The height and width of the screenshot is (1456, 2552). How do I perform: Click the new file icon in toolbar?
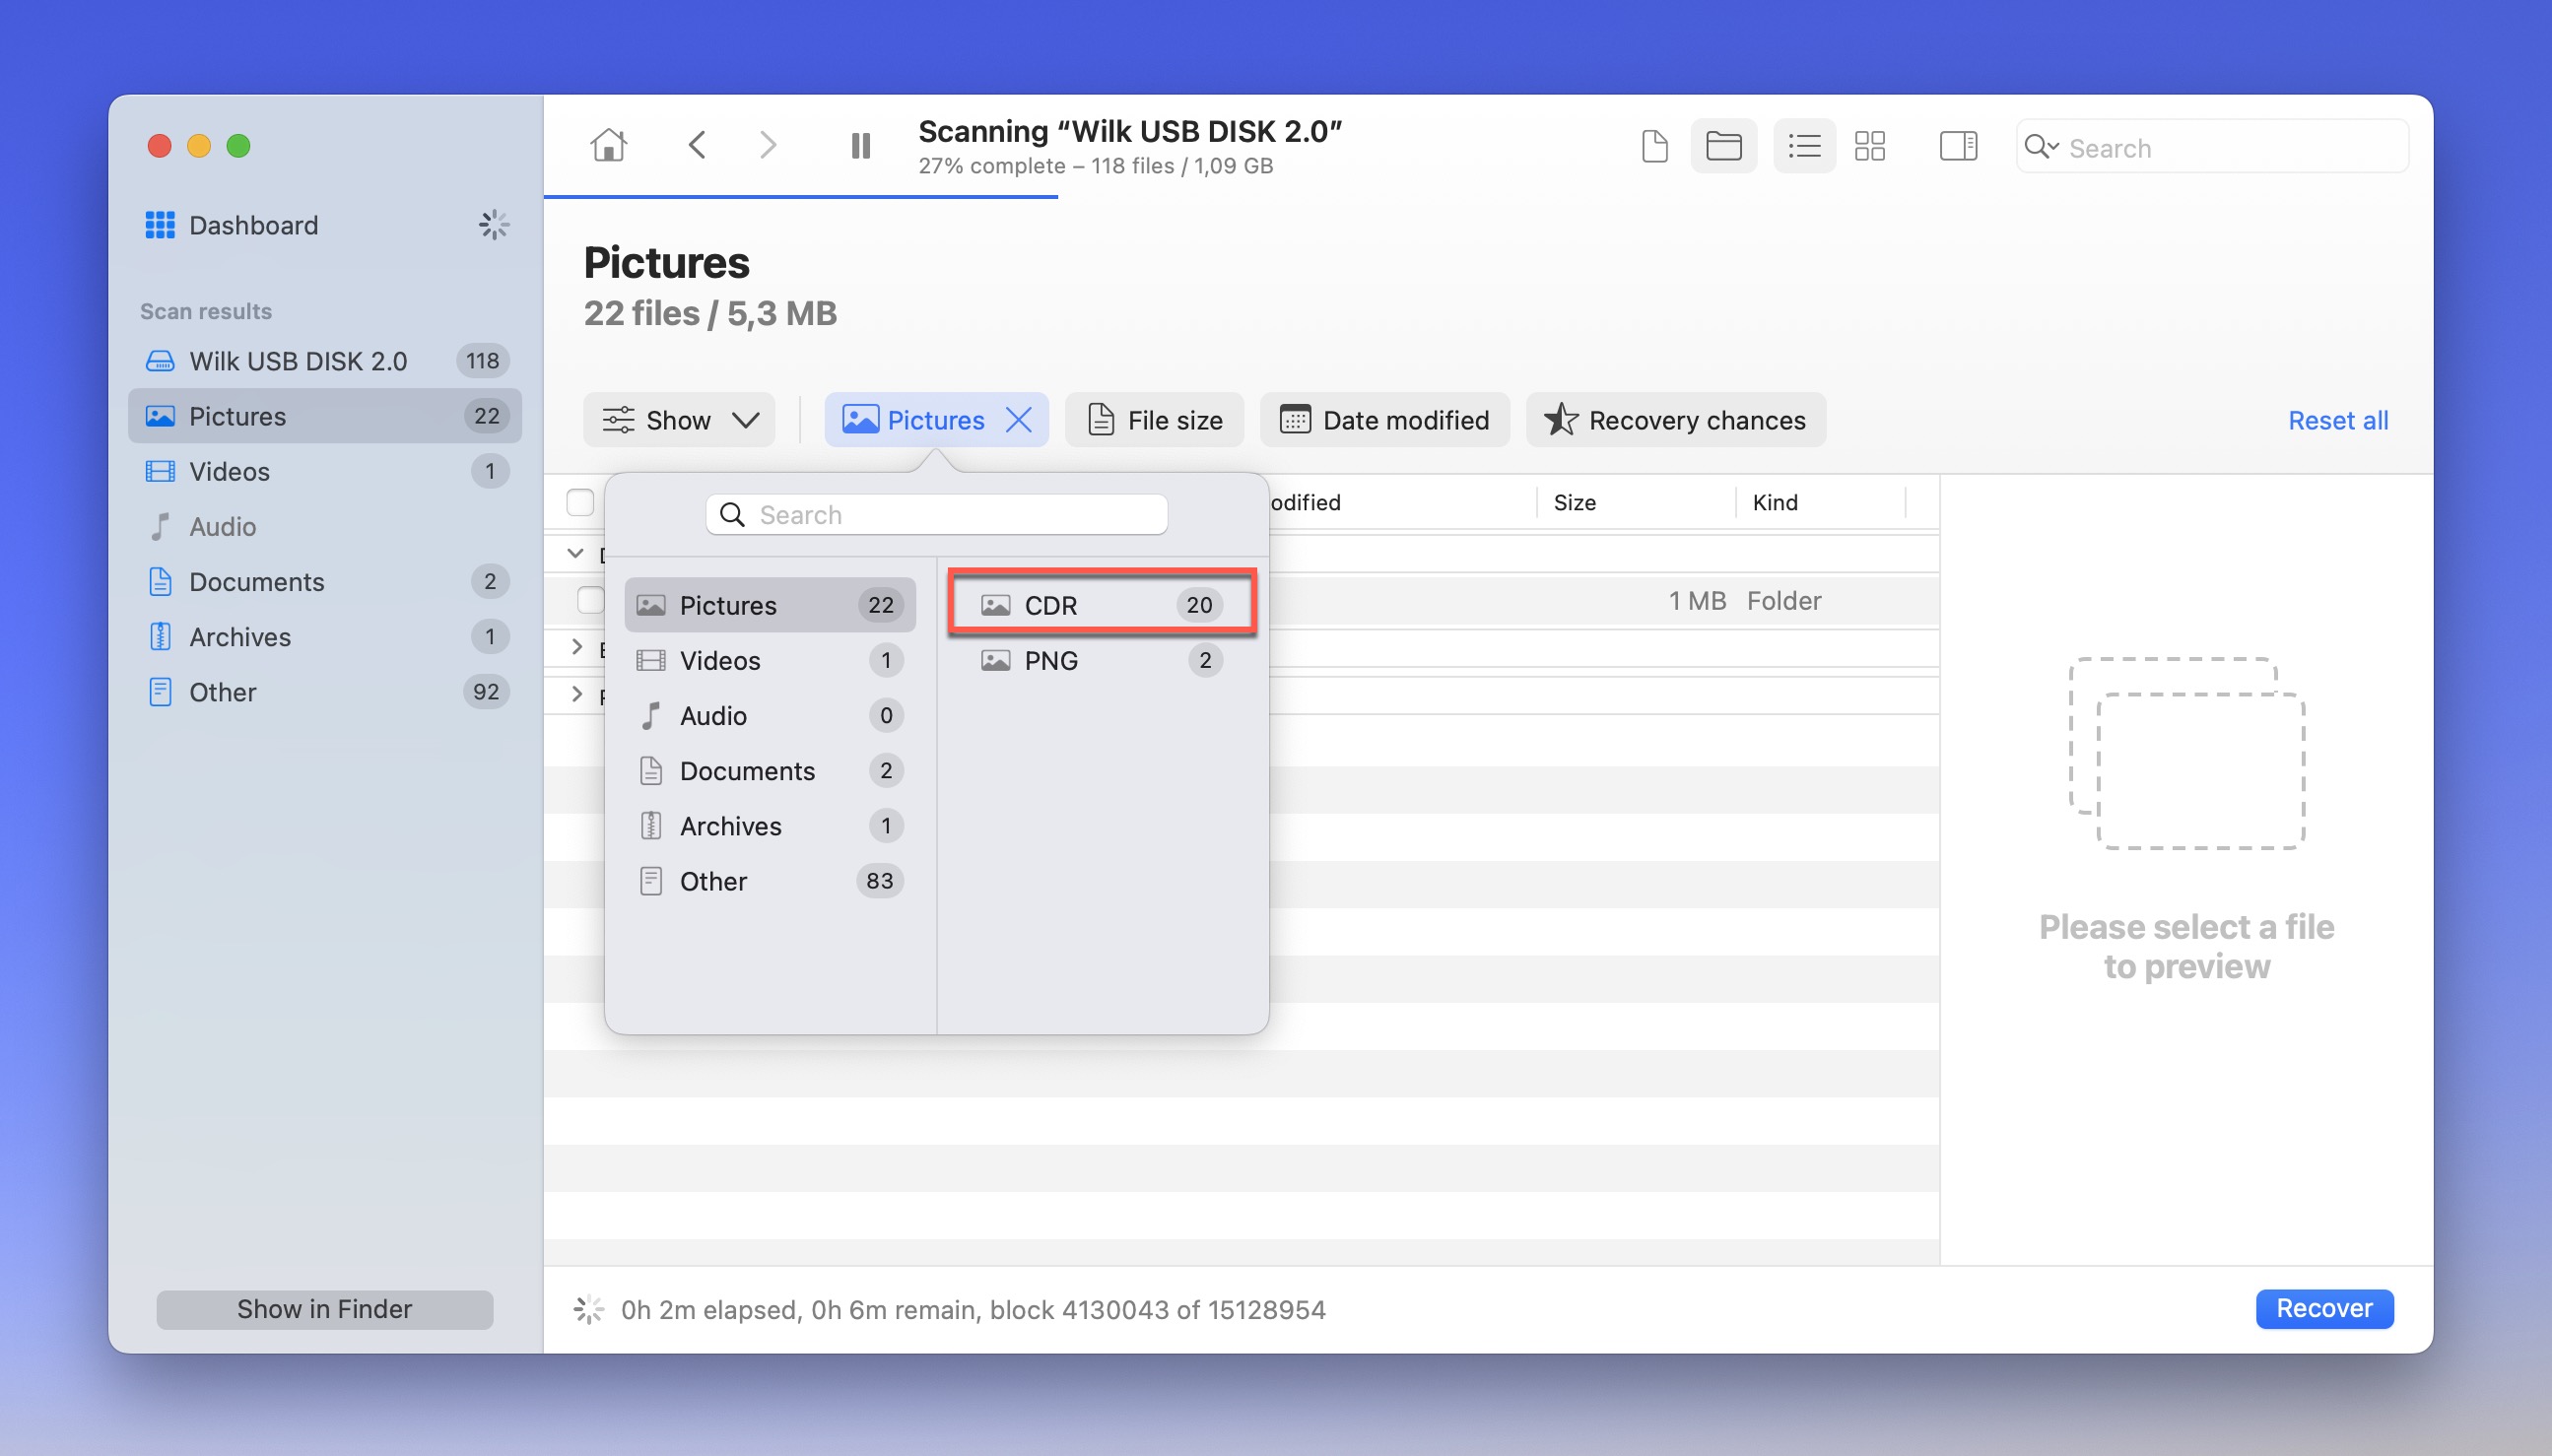1652,147
